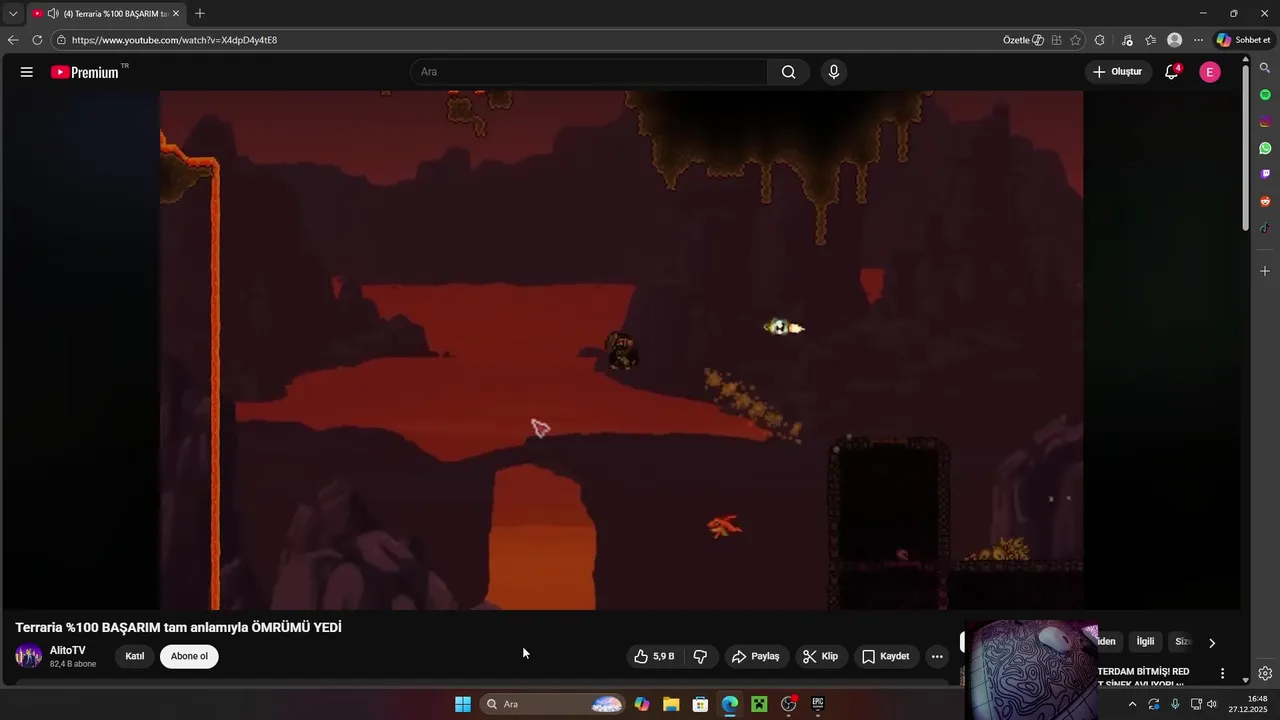Open File Explorer from taskbar
The image size is (1280, 720).
pyautogui.click(x=671, y=704)
